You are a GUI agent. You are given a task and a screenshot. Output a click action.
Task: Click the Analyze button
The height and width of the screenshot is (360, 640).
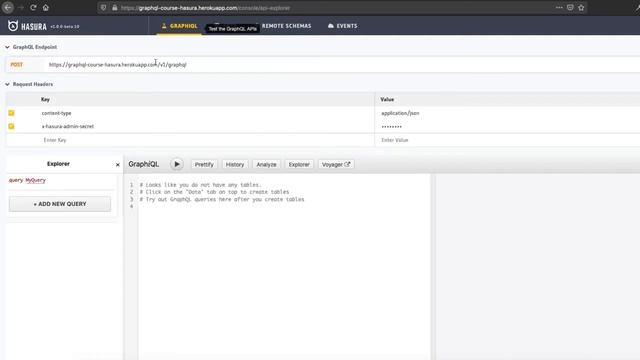coord(266,164)
